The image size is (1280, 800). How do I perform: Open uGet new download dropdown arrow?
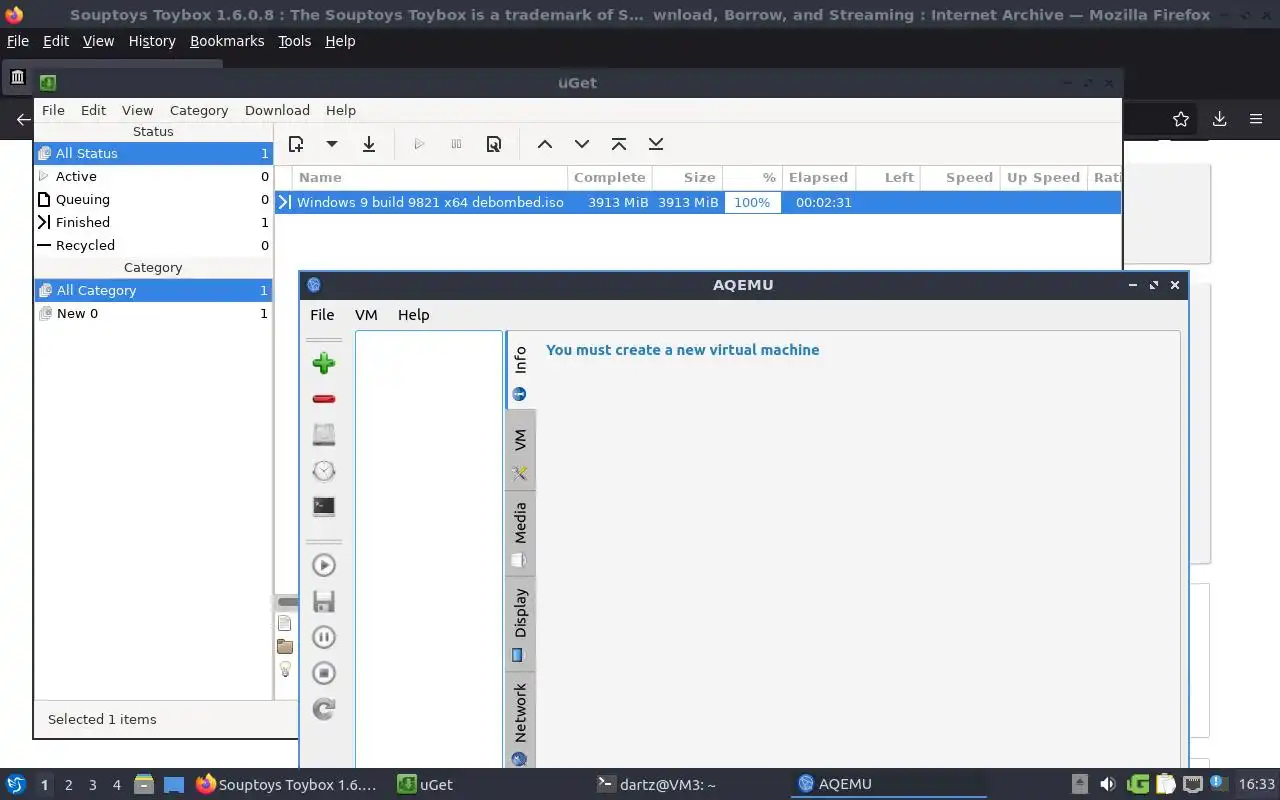pyautogui.click(x=332, y=144)
